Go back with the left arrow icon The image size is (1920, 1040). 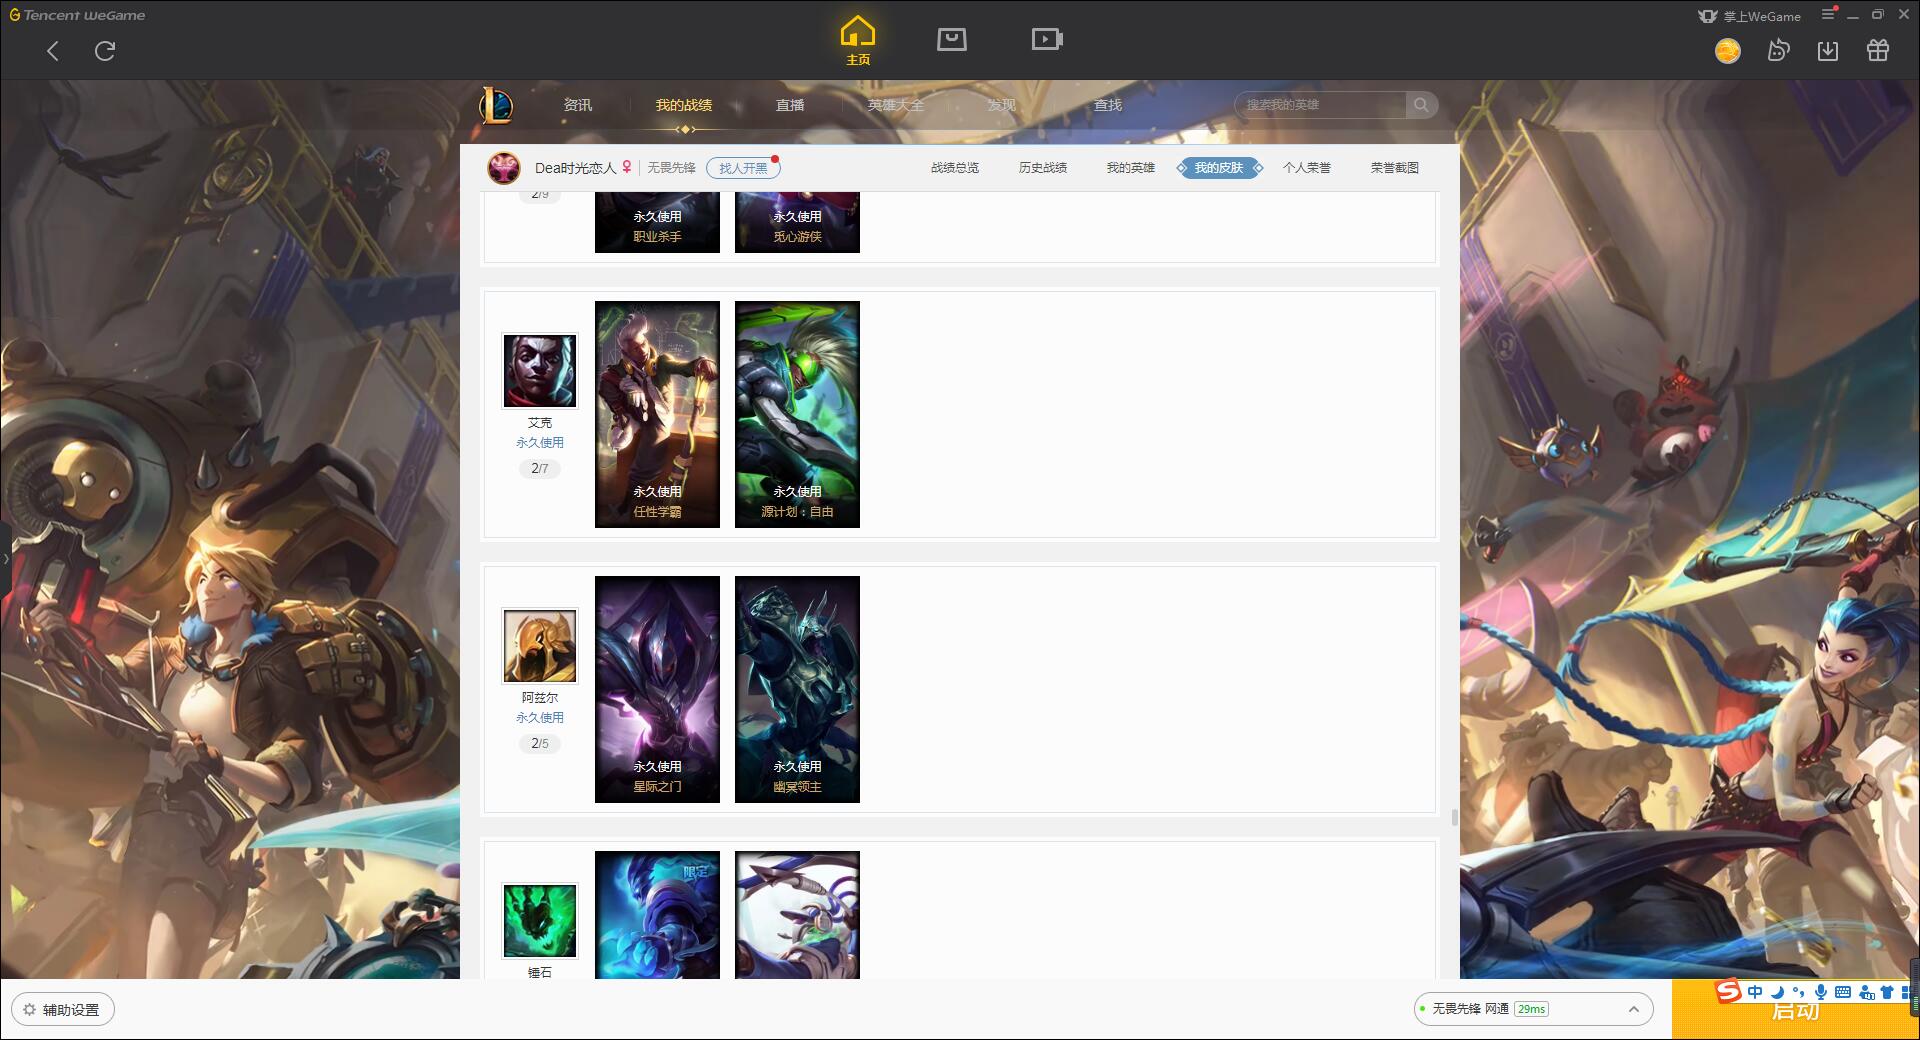53,51
